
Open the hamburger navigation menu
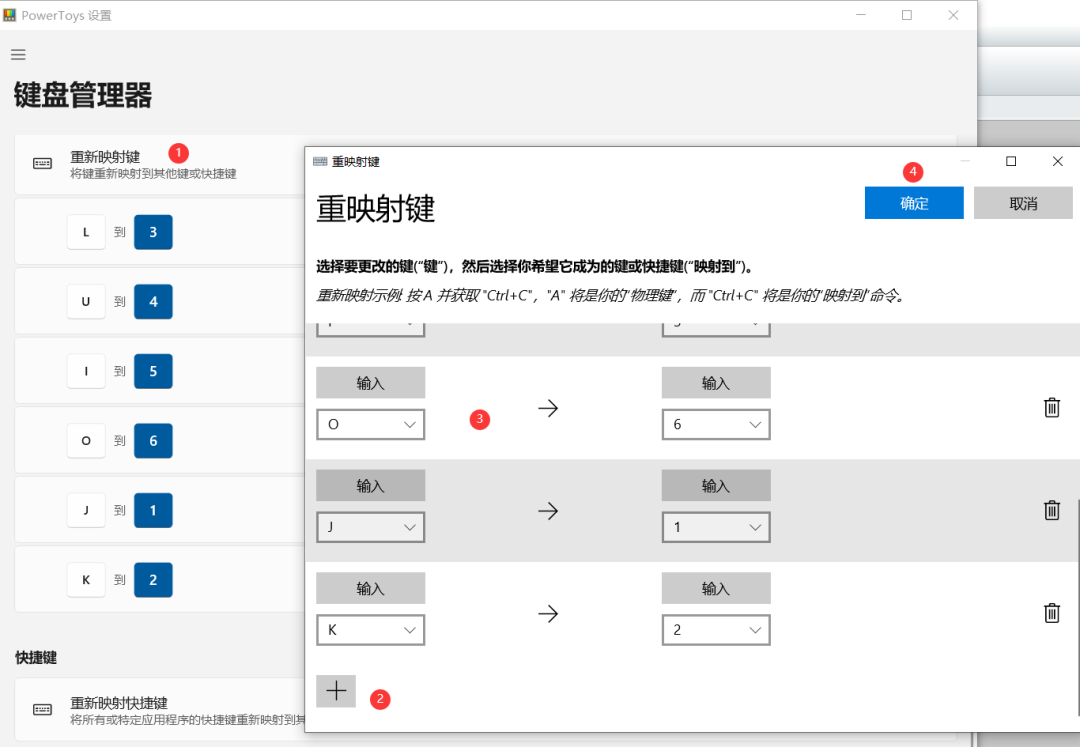tap(18, 54)
